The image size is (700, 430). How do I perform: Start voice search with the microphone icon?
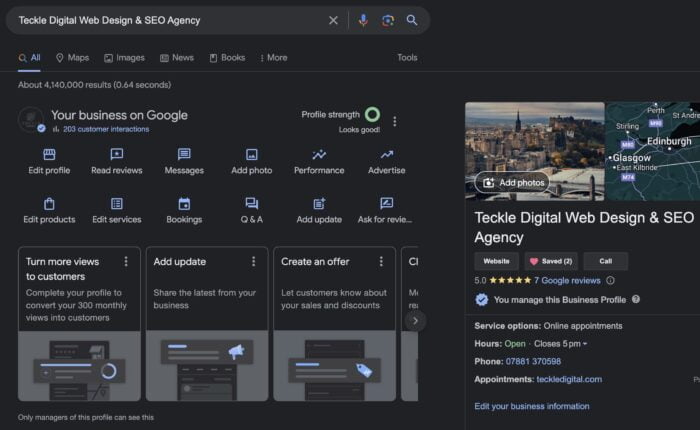pyautogui.click(x=363, y=20)
